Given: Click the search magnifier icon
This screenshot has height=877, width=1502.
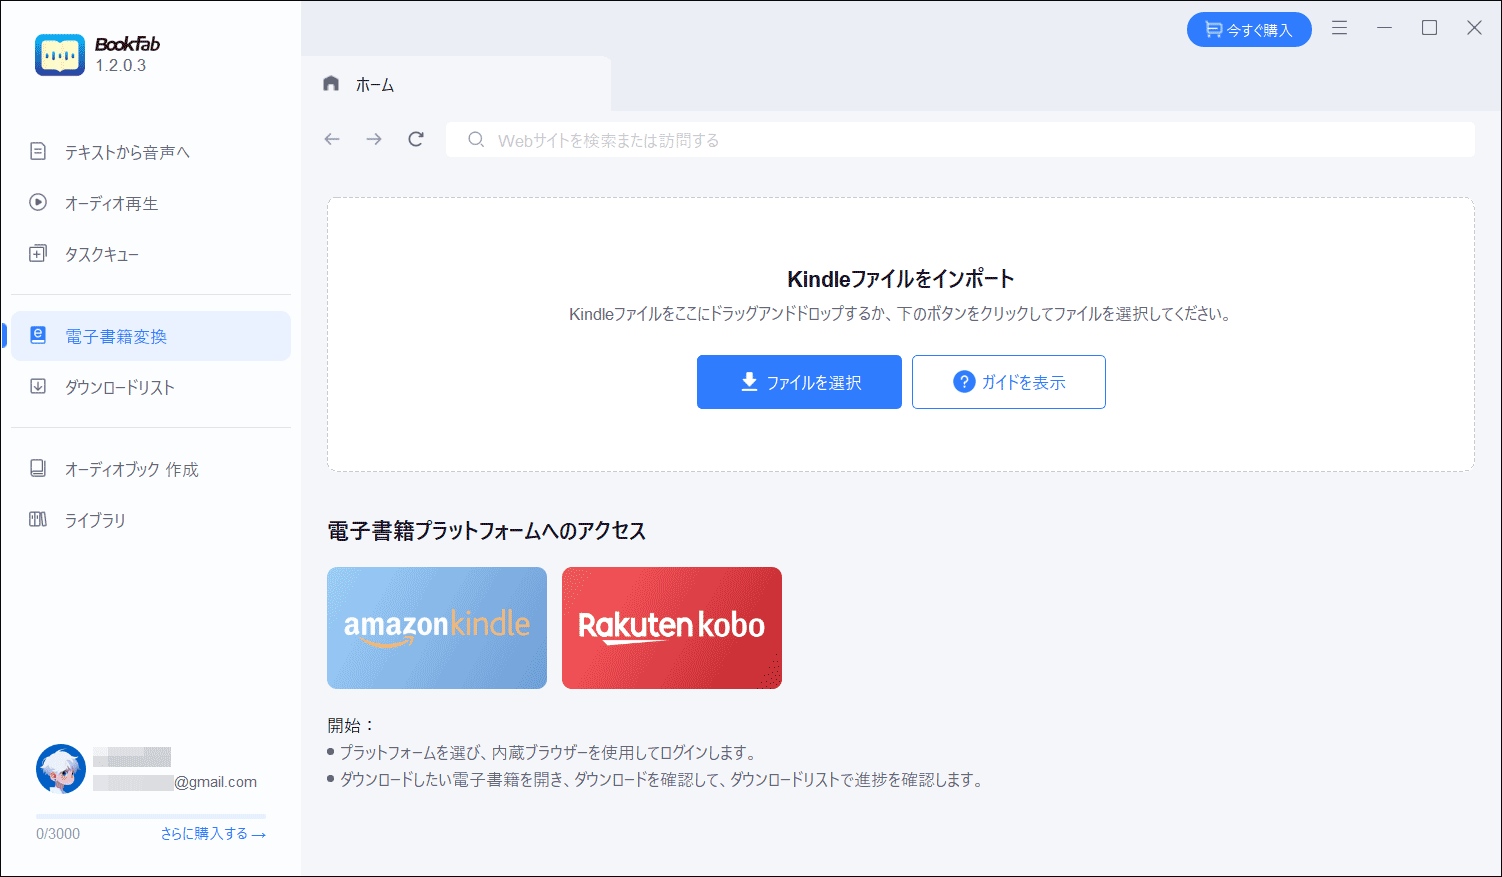Looking at the screenshot, I should coord(476,139).
